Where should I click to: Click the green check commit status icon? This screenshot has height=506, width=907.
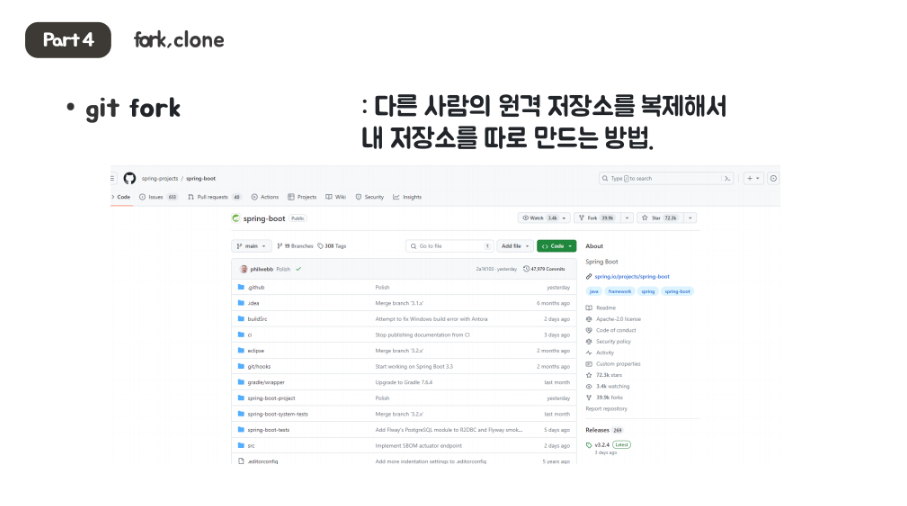(x=298, y=269)
